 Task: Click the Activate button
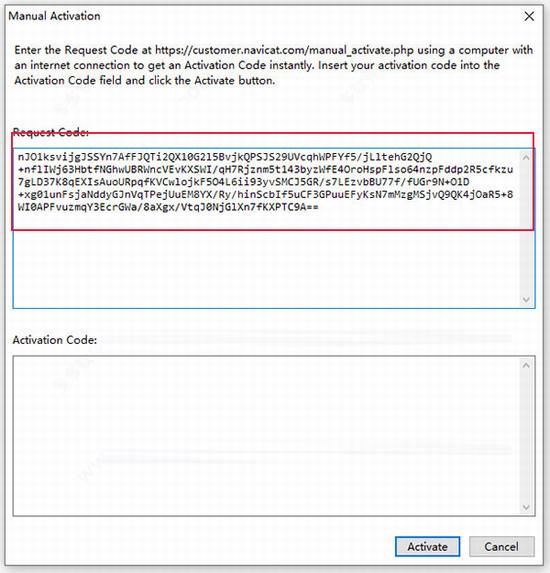pyautogui.click(x=427, y=546)
